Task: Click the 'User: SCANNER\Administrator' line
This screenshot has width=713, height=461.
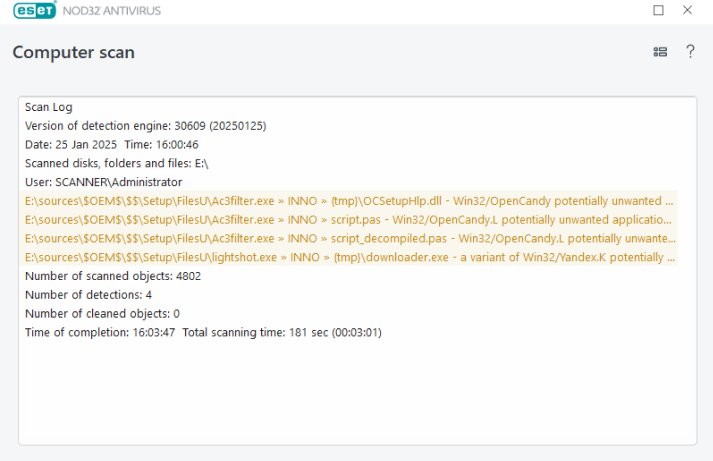Action: pyautogui.click(x=104, y=182)
